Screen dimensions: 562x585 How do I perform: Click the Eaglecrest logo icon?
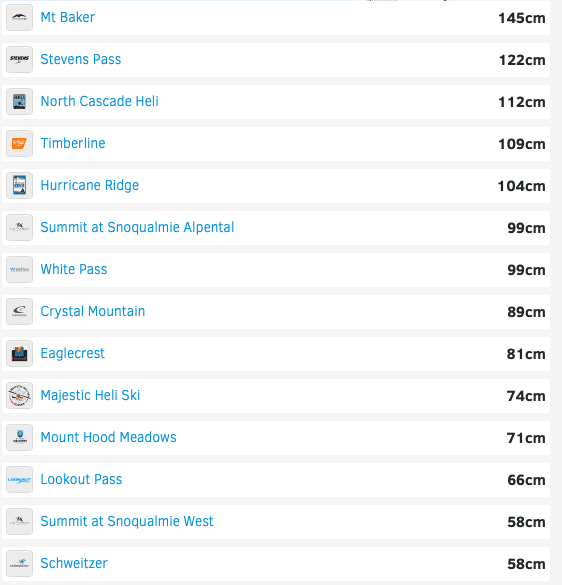click(x=19, y=353)
